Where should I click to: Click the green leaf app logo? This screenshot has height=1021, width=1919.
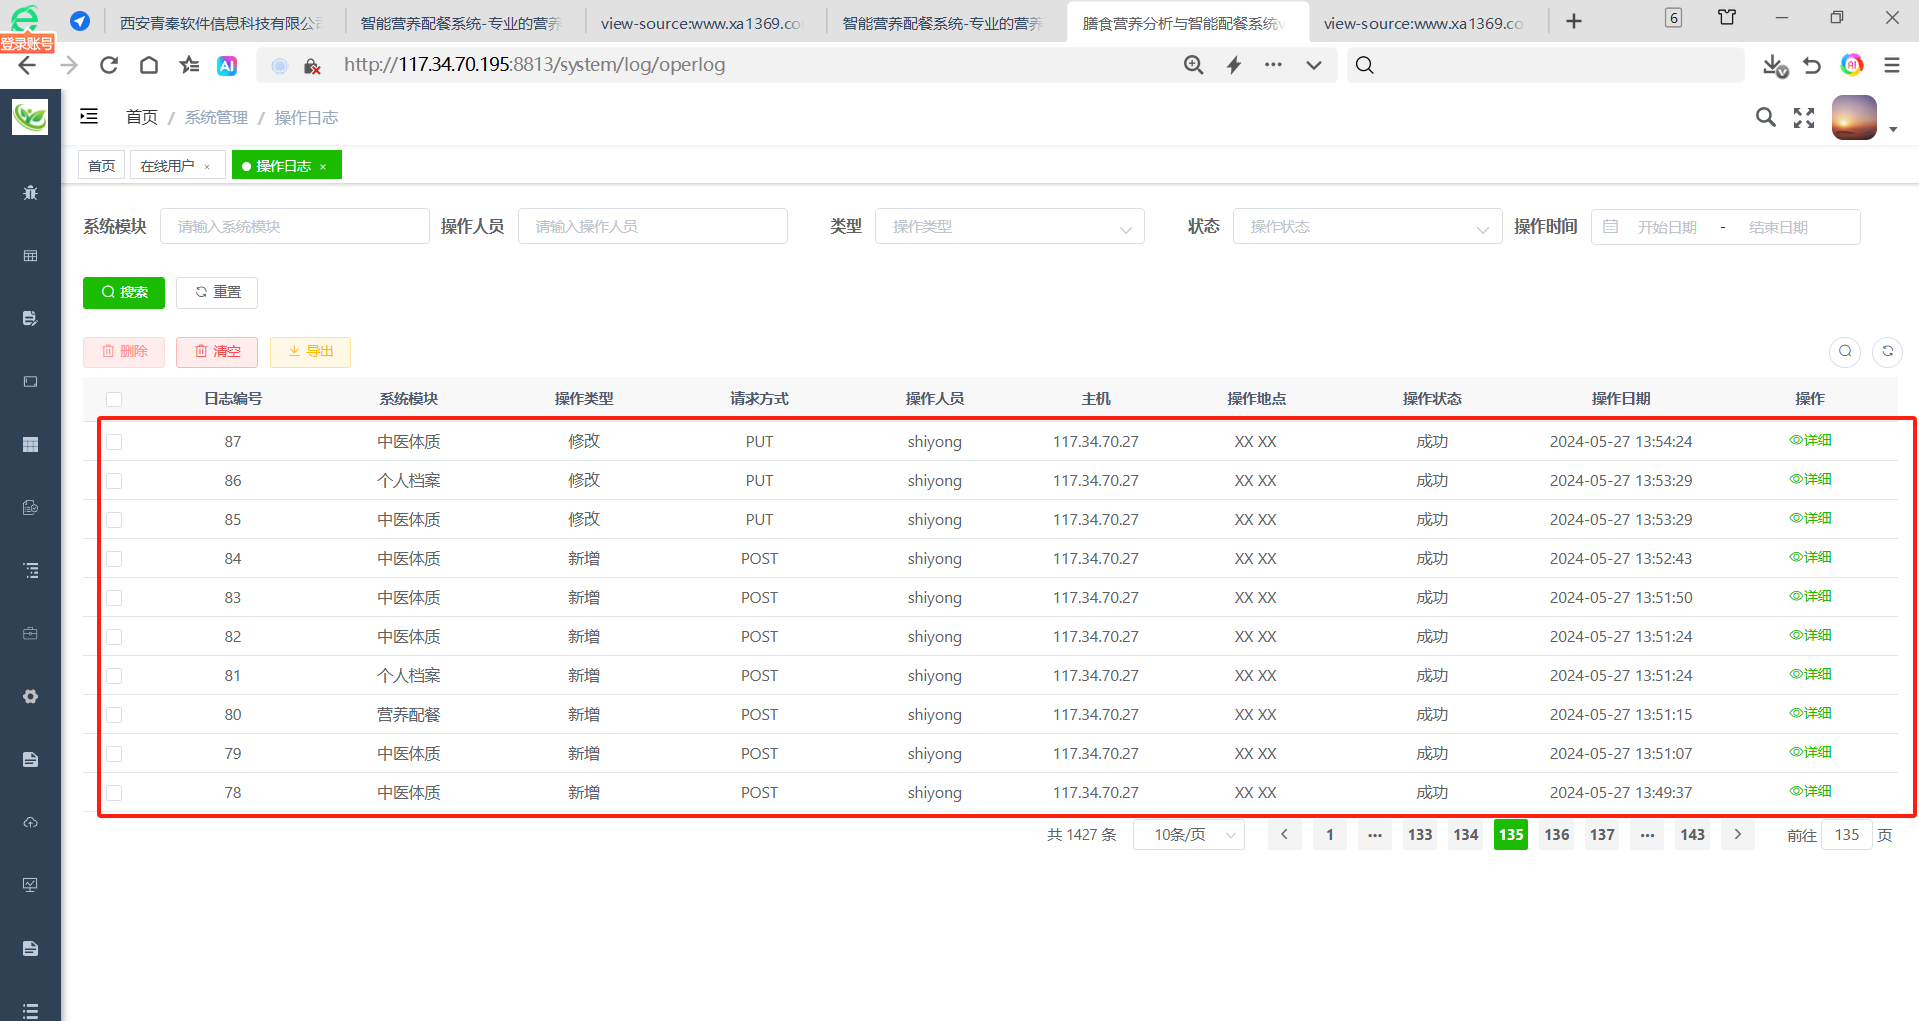coord(30,117)
